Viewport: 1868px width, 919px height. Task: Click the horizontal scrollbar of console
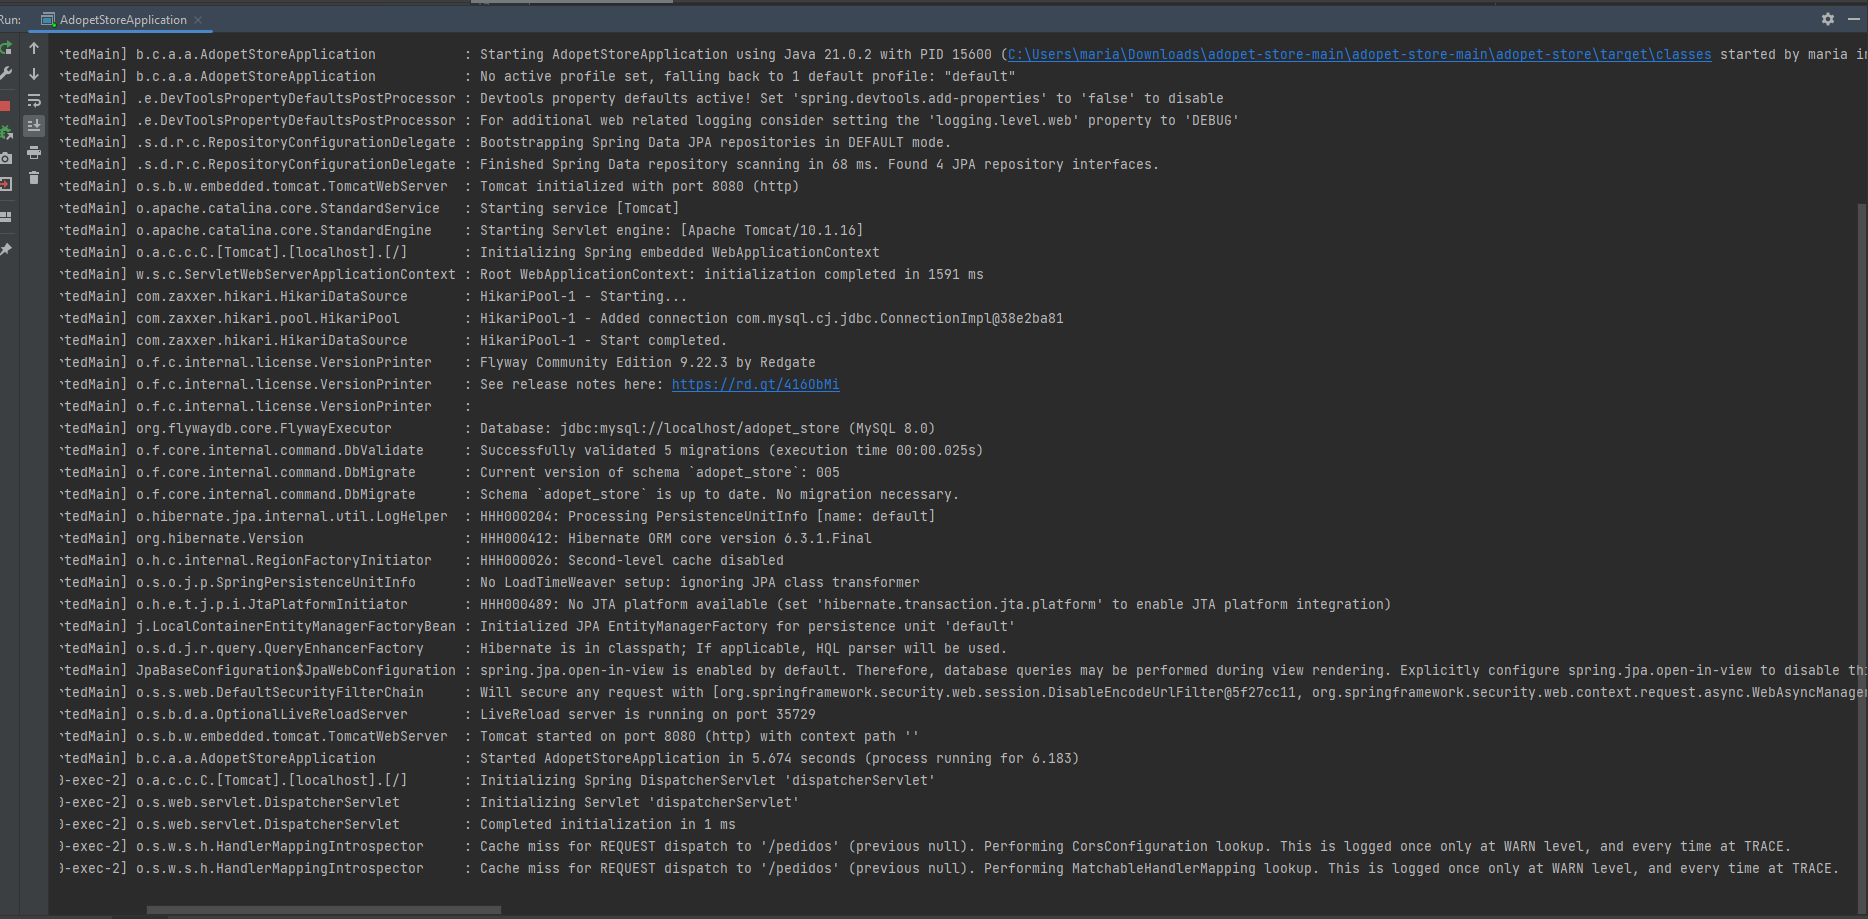tap(323, 910)
